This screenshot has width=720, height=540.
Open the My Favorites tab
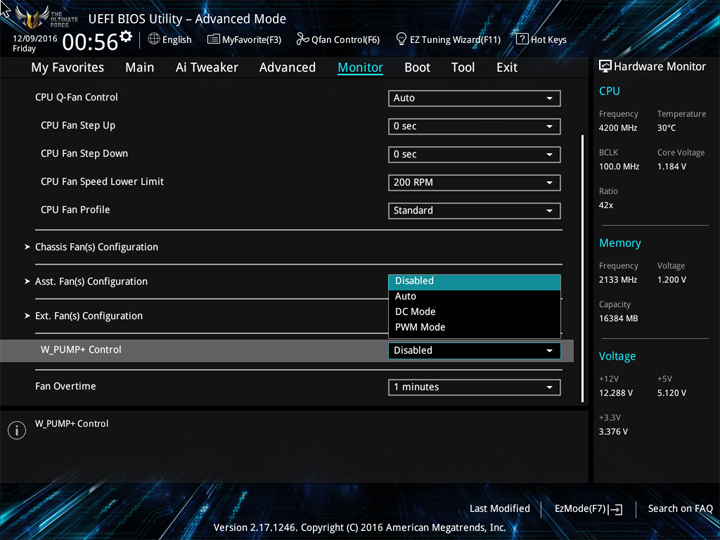(68, 68)
